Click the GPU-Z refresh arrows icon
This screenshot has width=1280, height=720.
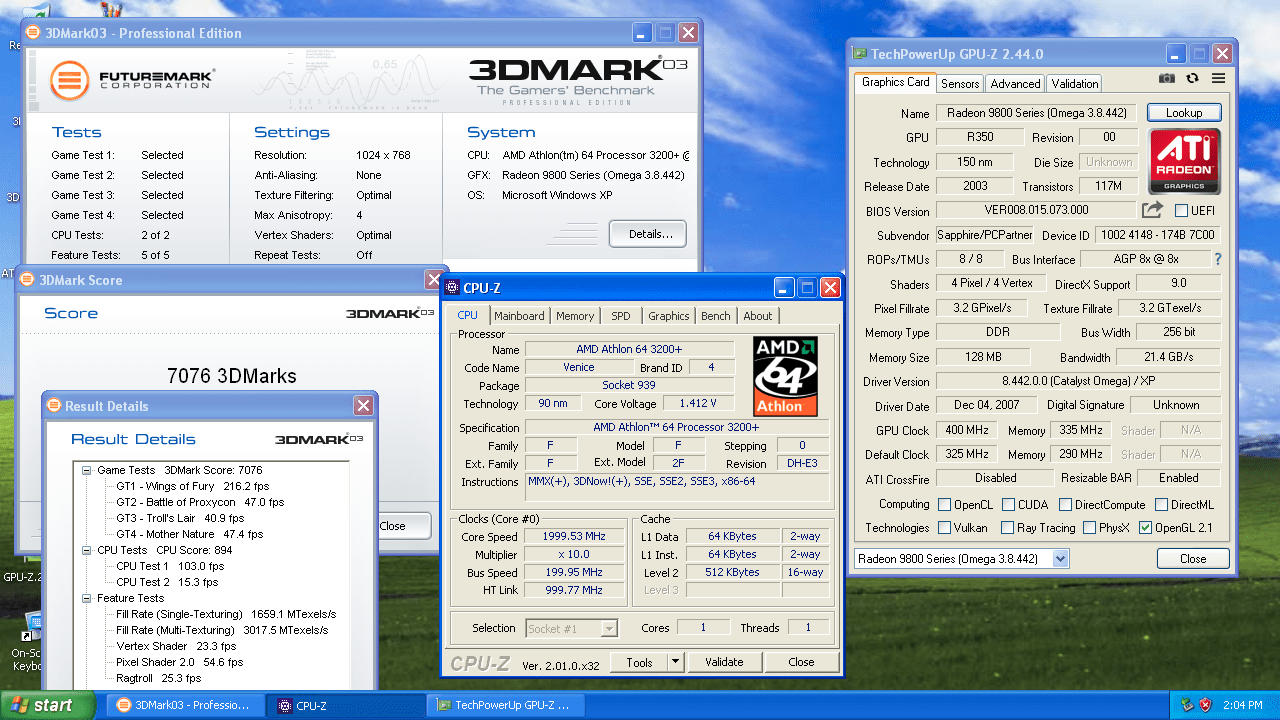pos(1192,78)
